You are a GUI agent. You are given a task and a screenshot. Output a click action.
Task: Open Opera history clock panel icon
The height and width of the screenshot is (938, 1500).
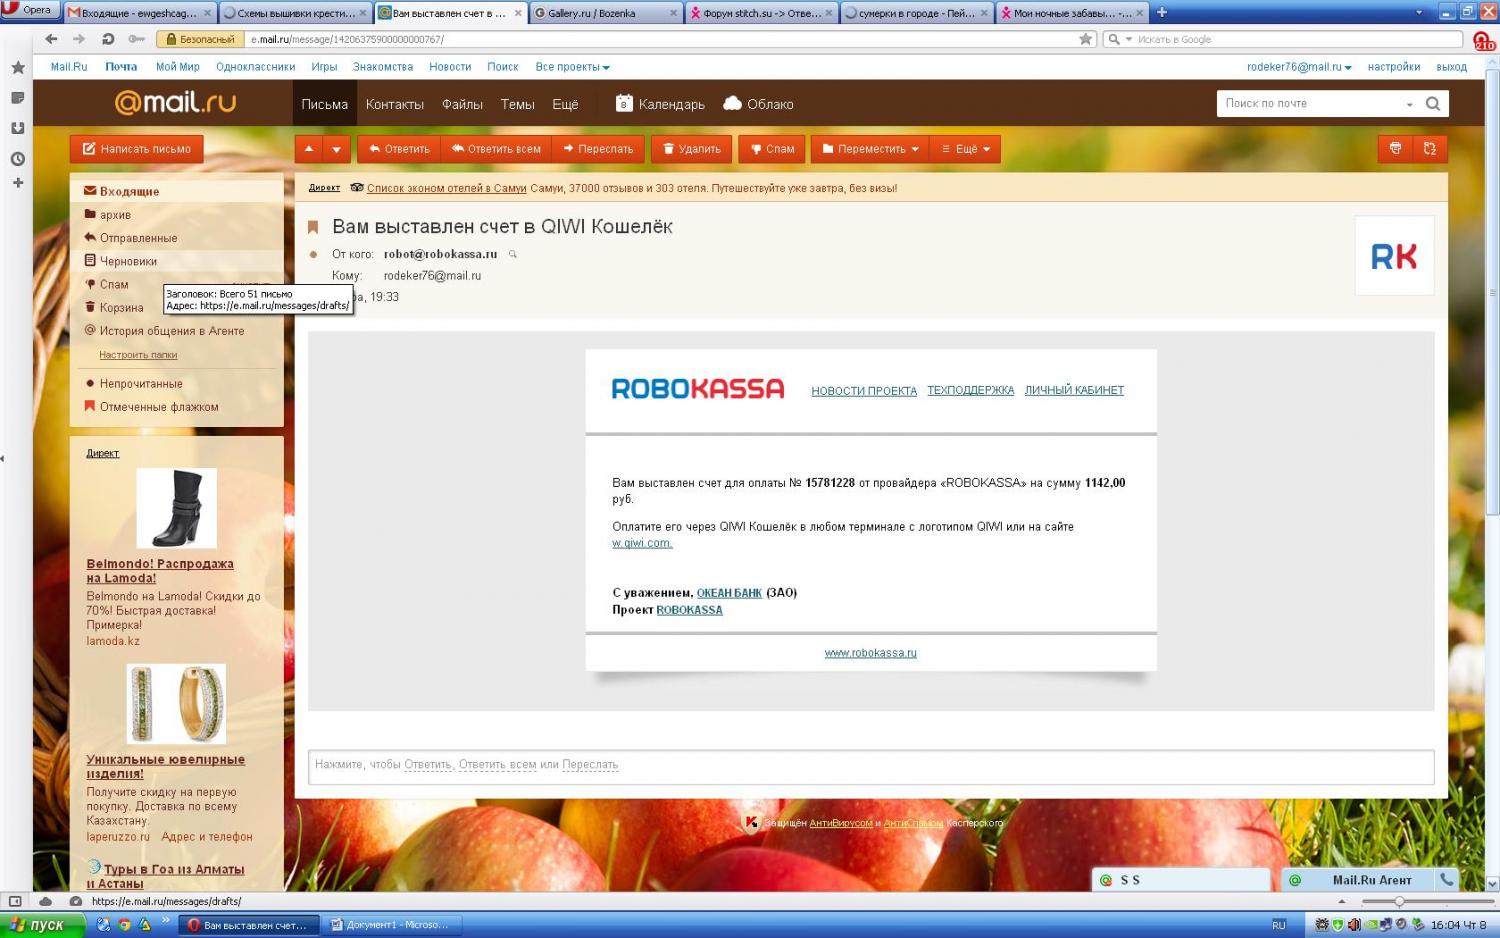pyautogui.click(x=17, y=159)
